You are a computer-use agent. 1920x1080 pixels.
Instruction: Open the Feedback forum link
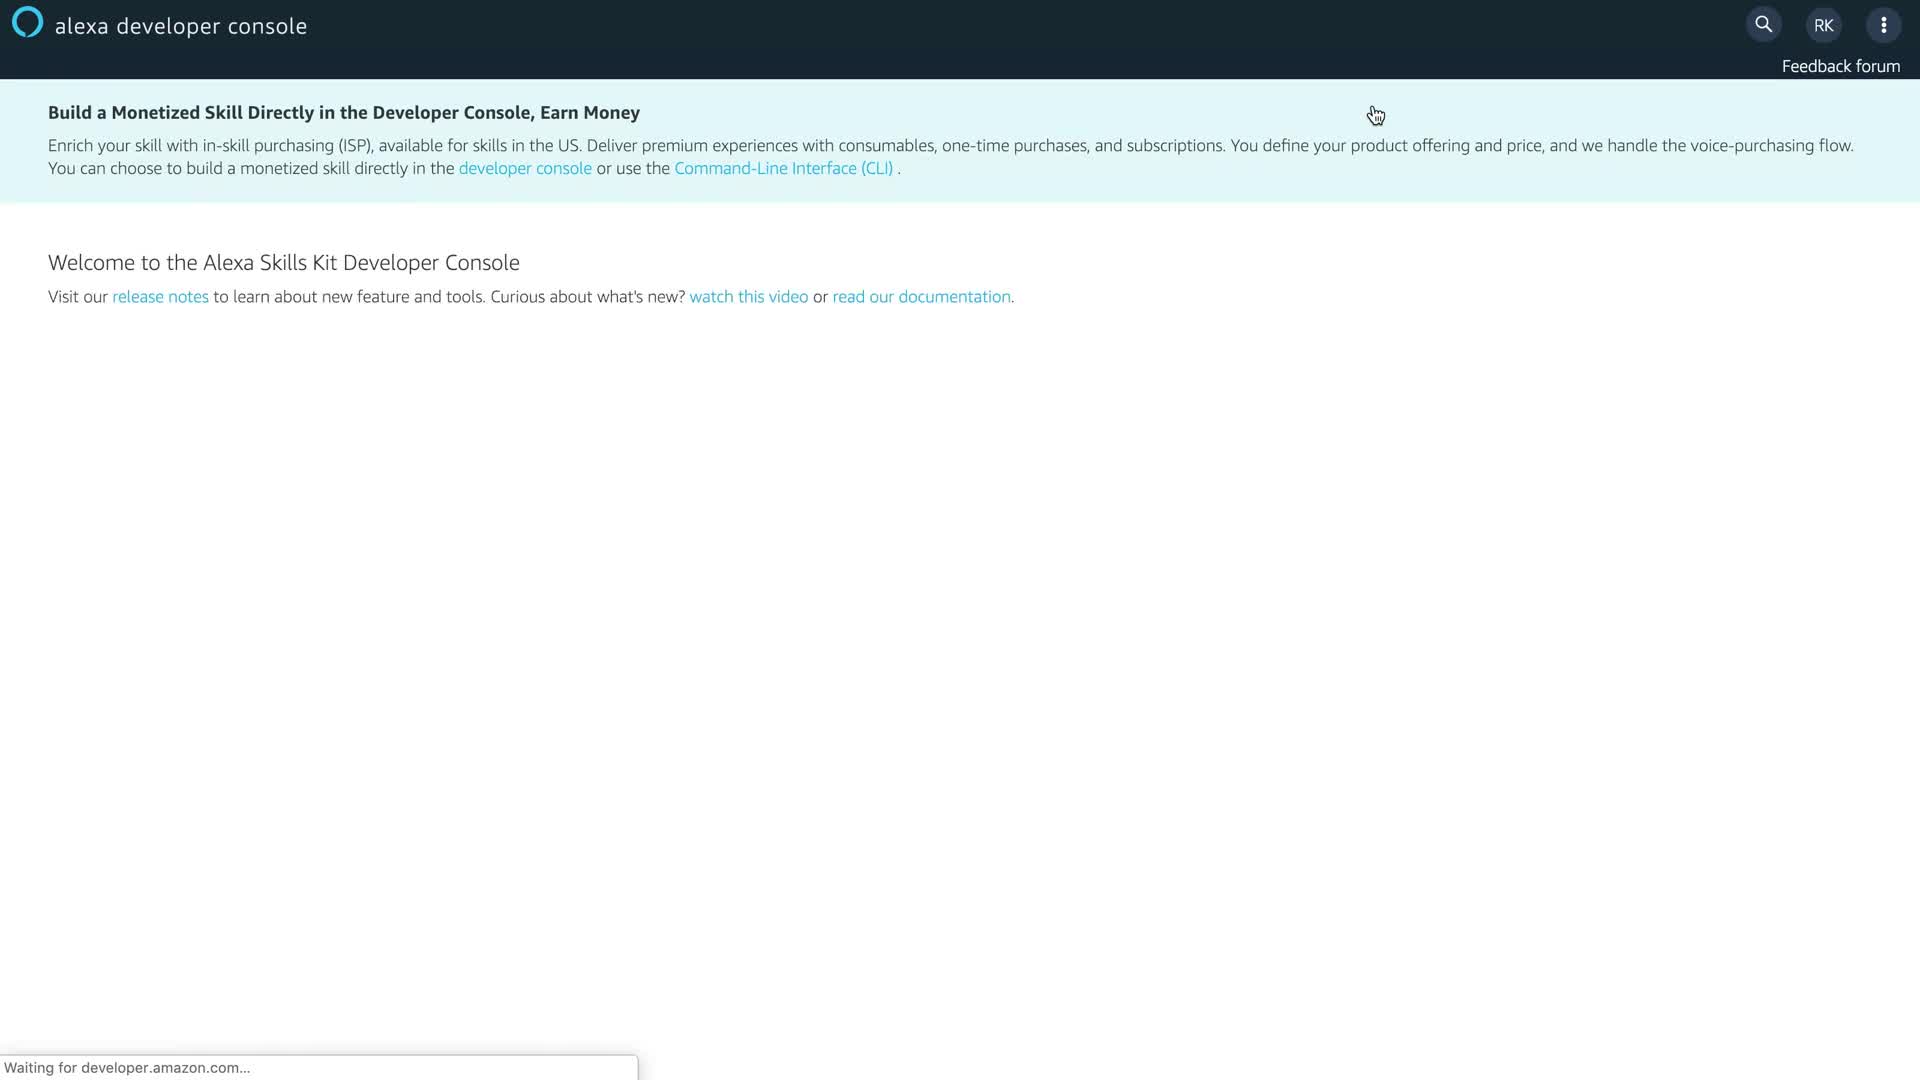pos(1840,66)
